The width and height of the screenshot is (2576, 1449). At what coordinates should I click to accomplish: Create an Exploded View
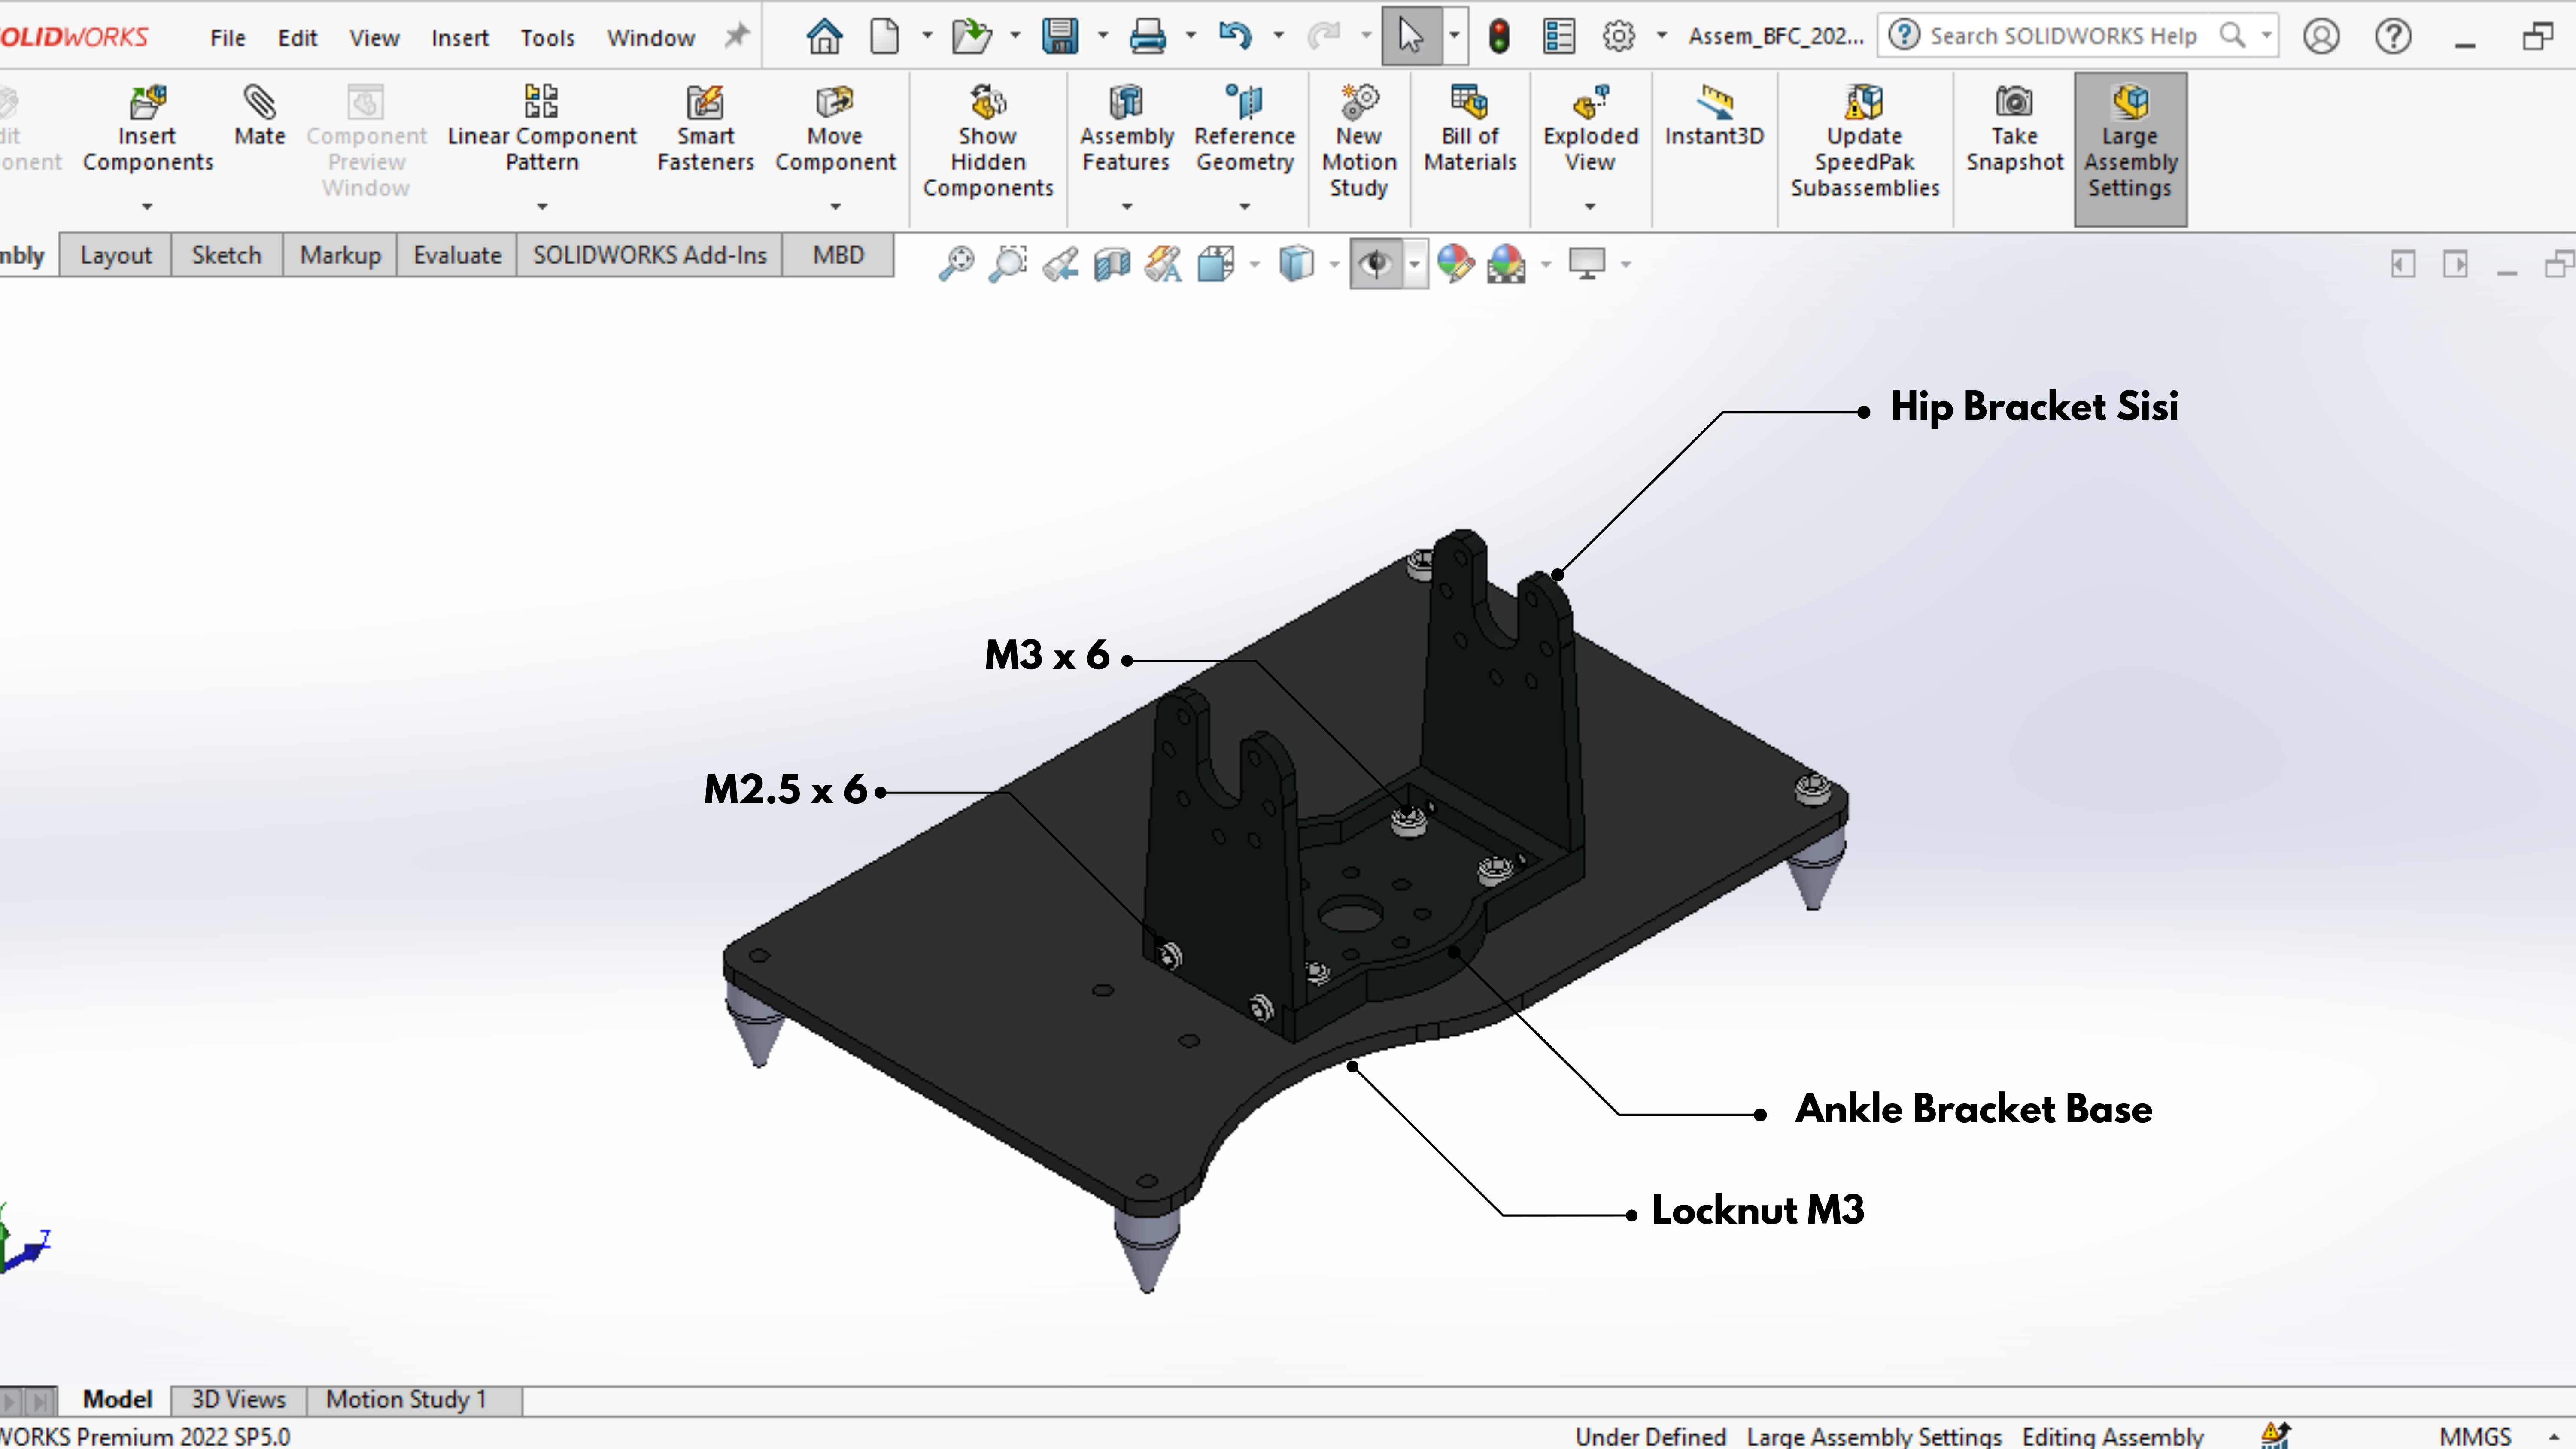pyautogui.click(x=1590, y=129)
